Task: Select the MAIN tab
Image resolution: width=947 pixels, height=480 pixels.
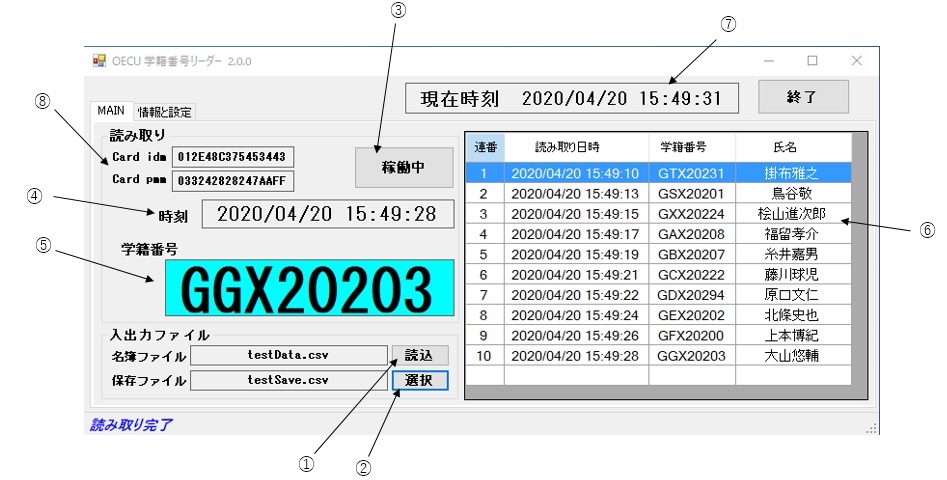Action: tap(111, 110)
